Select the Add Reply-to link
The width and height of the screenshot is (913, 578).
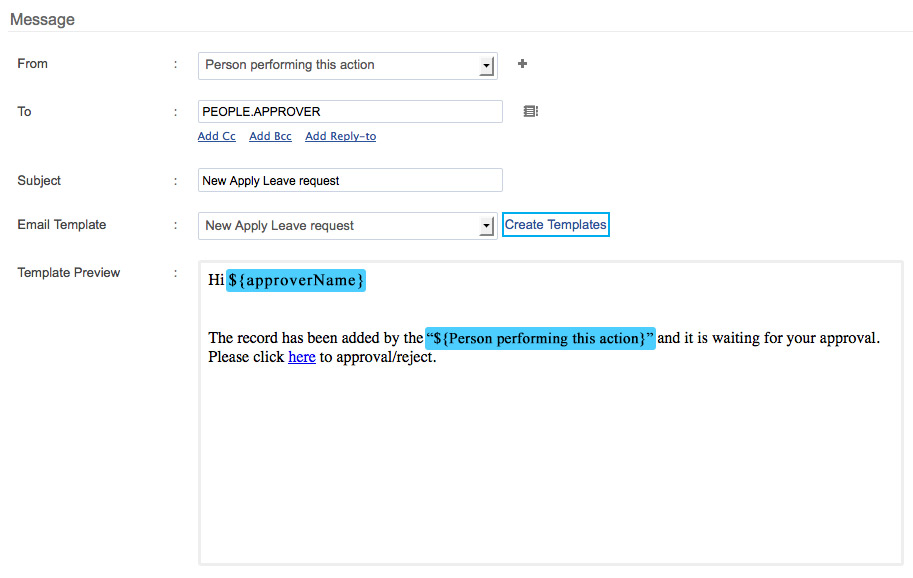click(340, 136)
